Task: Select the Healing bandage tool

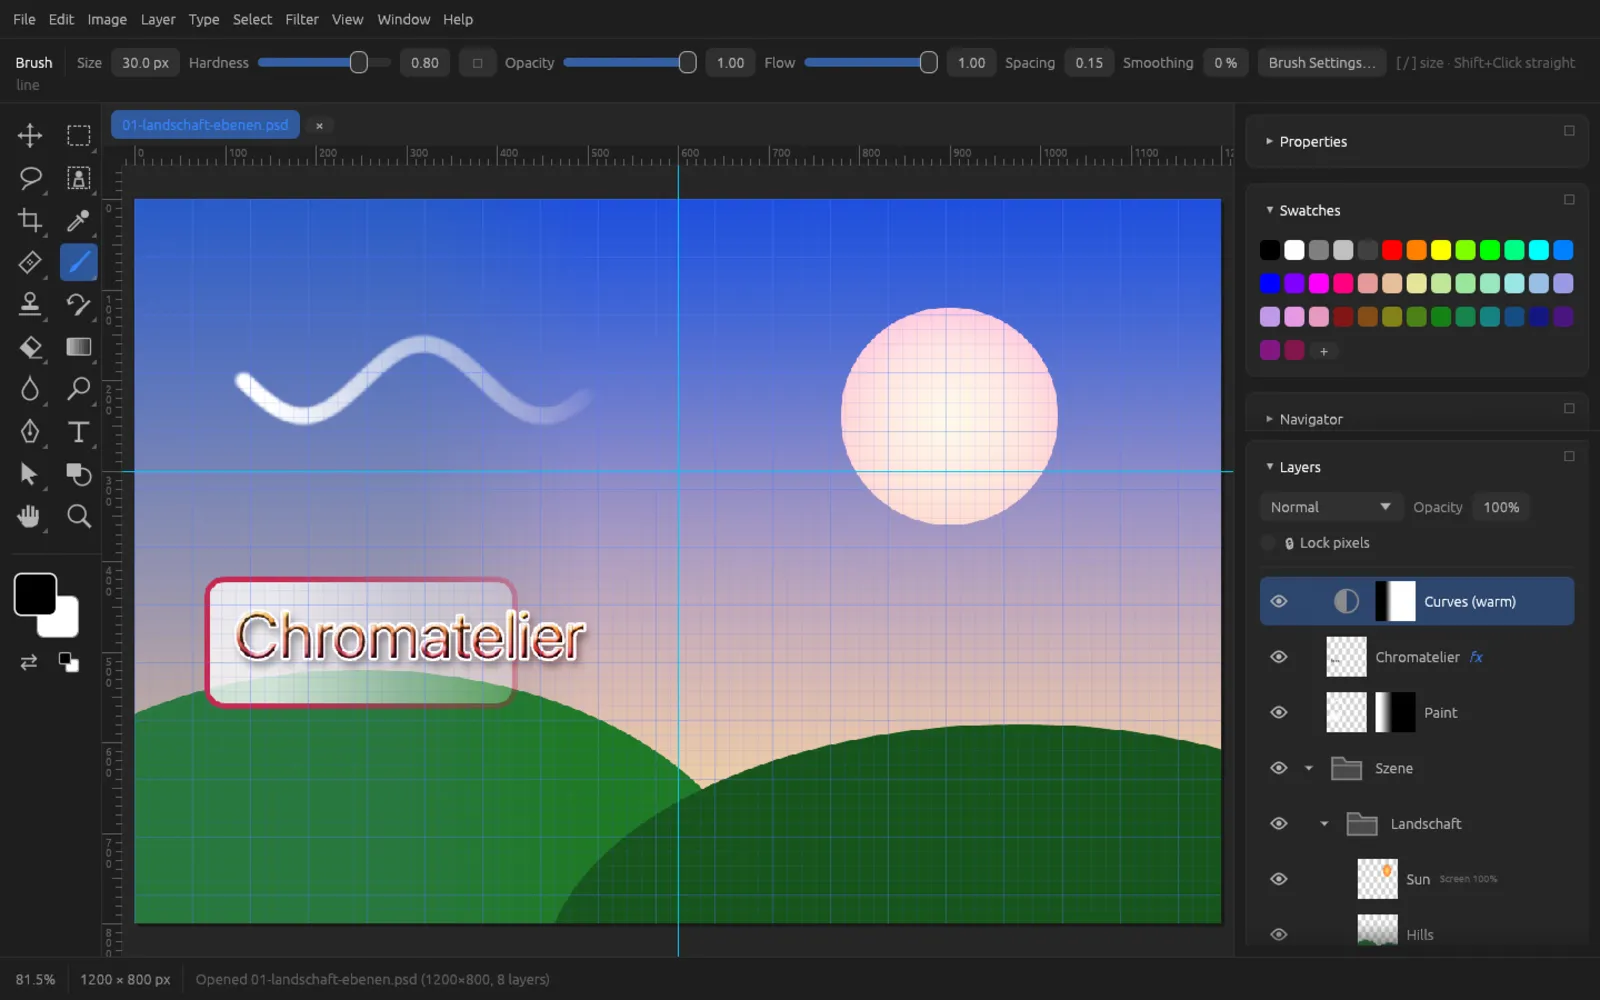Action: click(x=30, y=262)
